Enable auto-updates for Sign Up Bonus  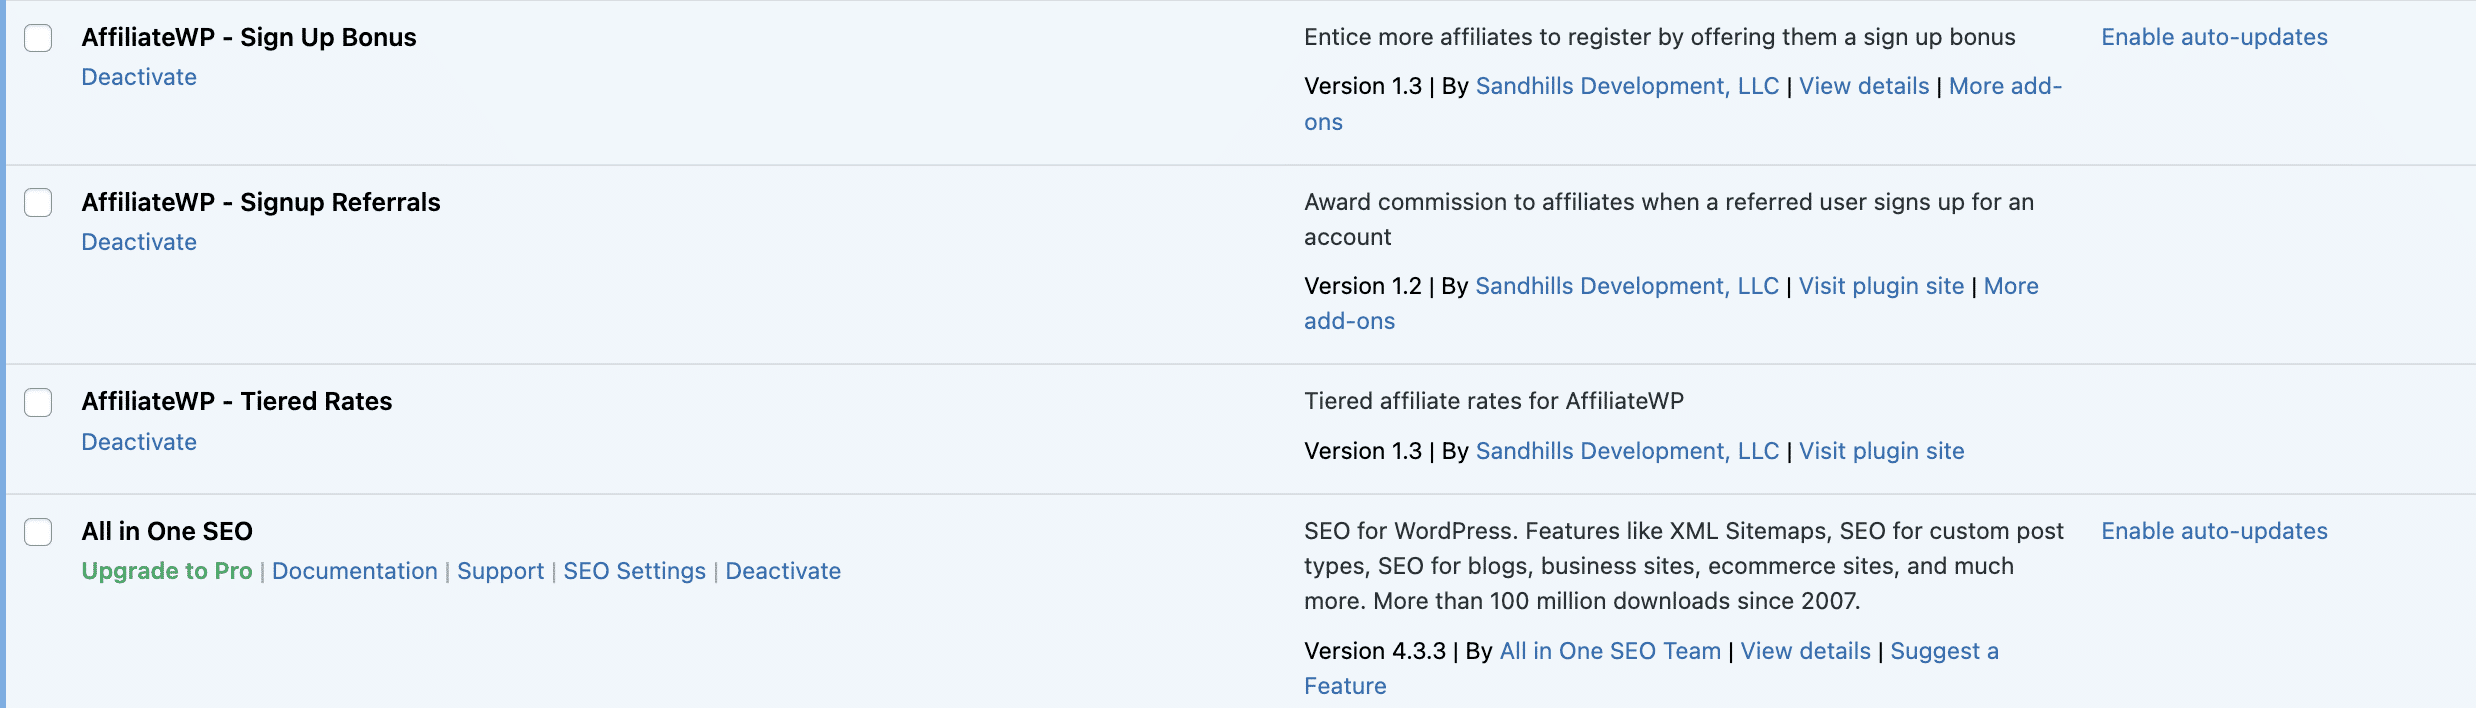(2214, 37)
